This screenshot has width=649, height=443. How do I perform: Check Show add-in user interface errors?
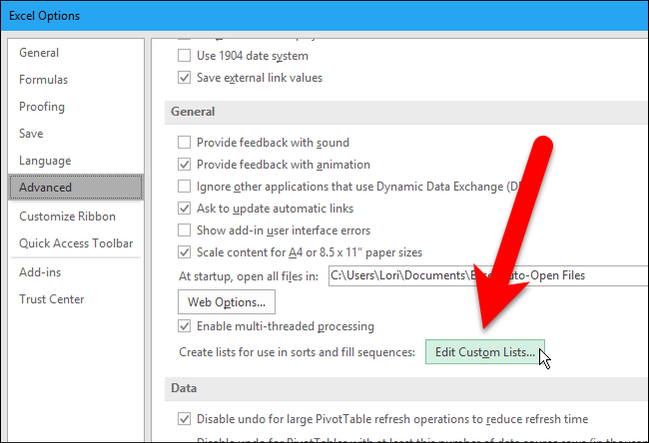[184, 230]
